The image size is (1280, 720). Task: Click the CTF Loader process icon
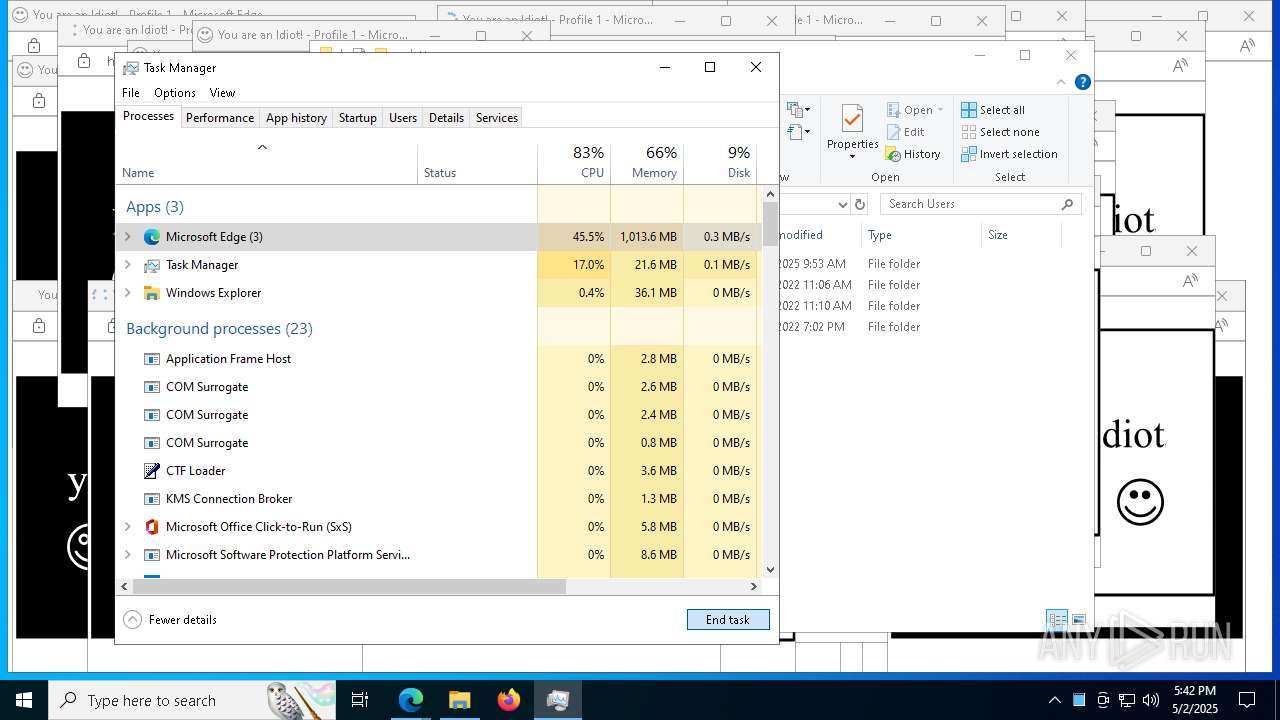152,471
